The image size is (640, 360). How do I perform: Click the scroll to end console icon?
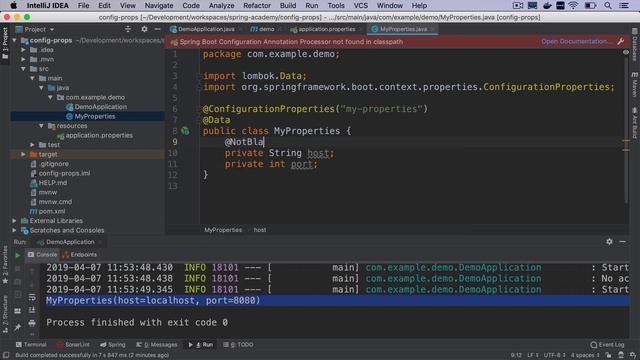32,310
